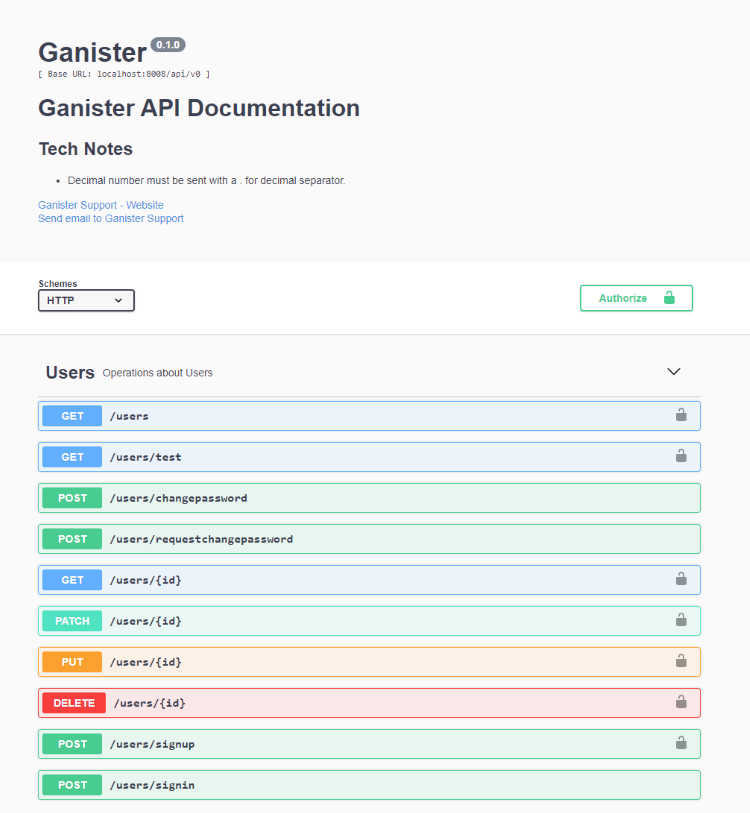Click lock icon on GET /users/test row
Image resolution: width=750 pixels, height=813 pixels.
pyautogui.click(x=681, y=456)
